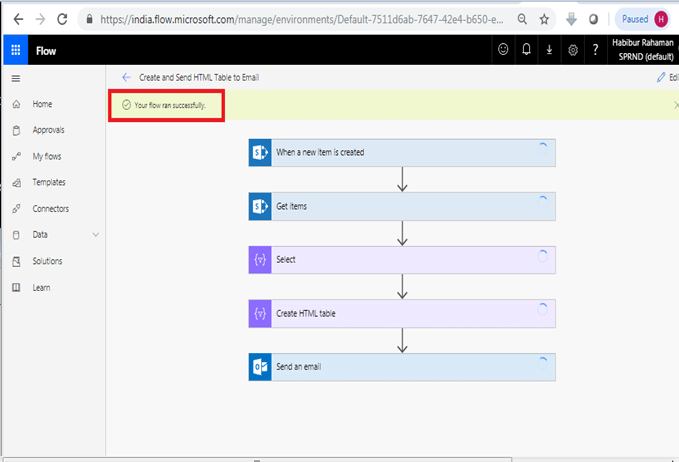Click the Approvals clipboard icon
679x462 pixels.
pos(16,130)
